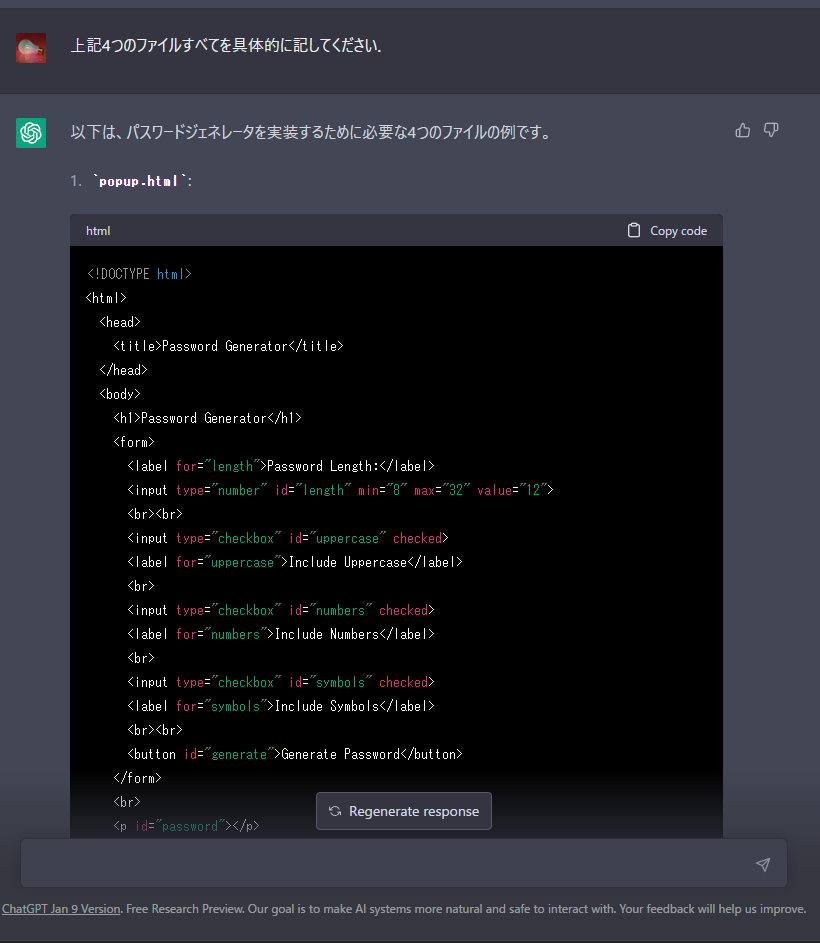Click the ChatGPT logo avatar beside the response
This screenshot has height=943, width=820.
pyautogui.click(x=30, y=132)
